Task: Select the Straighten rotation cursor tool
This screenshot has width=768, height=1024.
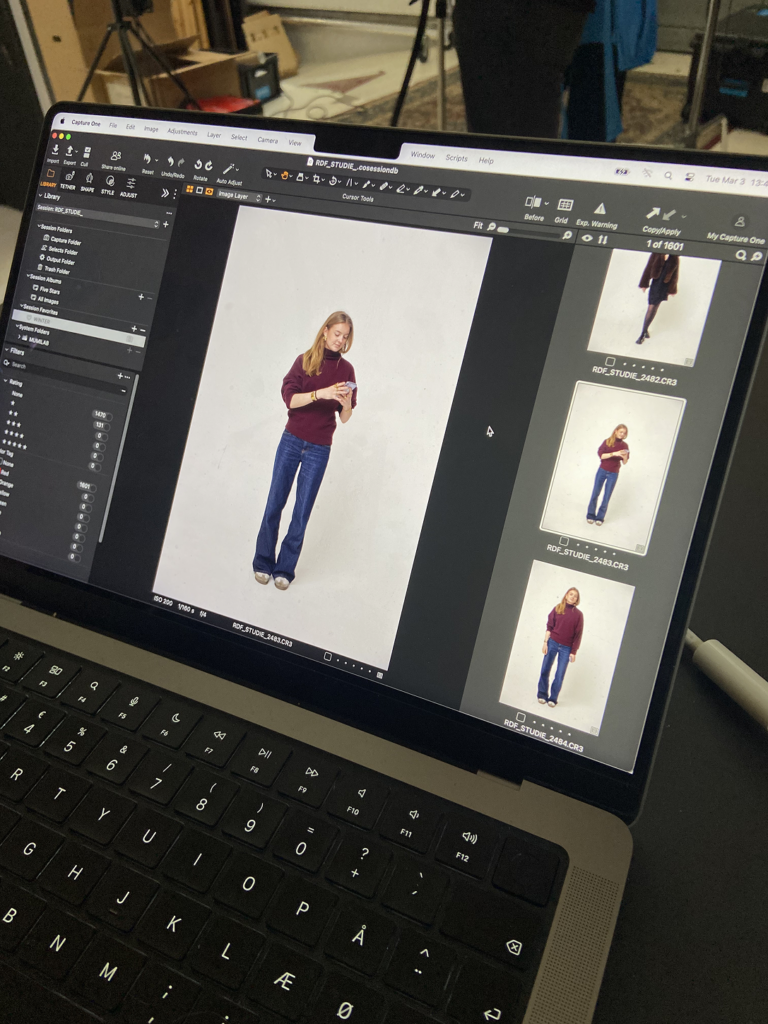Action: (x=332, y=181)
